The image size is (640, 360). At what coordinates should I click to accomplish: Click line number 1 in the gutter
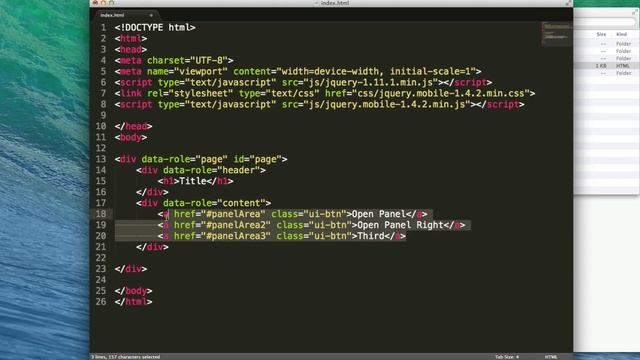[x=103, y=27]
